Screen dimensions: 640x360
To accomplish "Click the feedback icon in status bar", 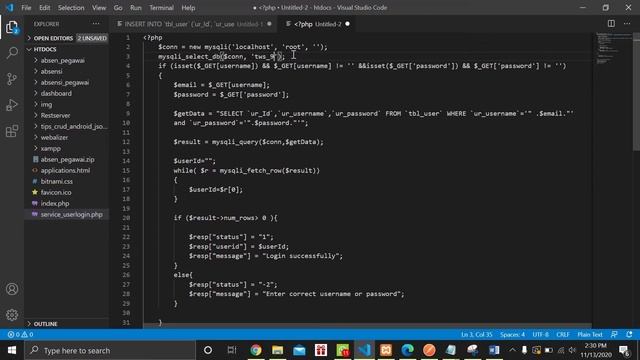I will (614, 334).
